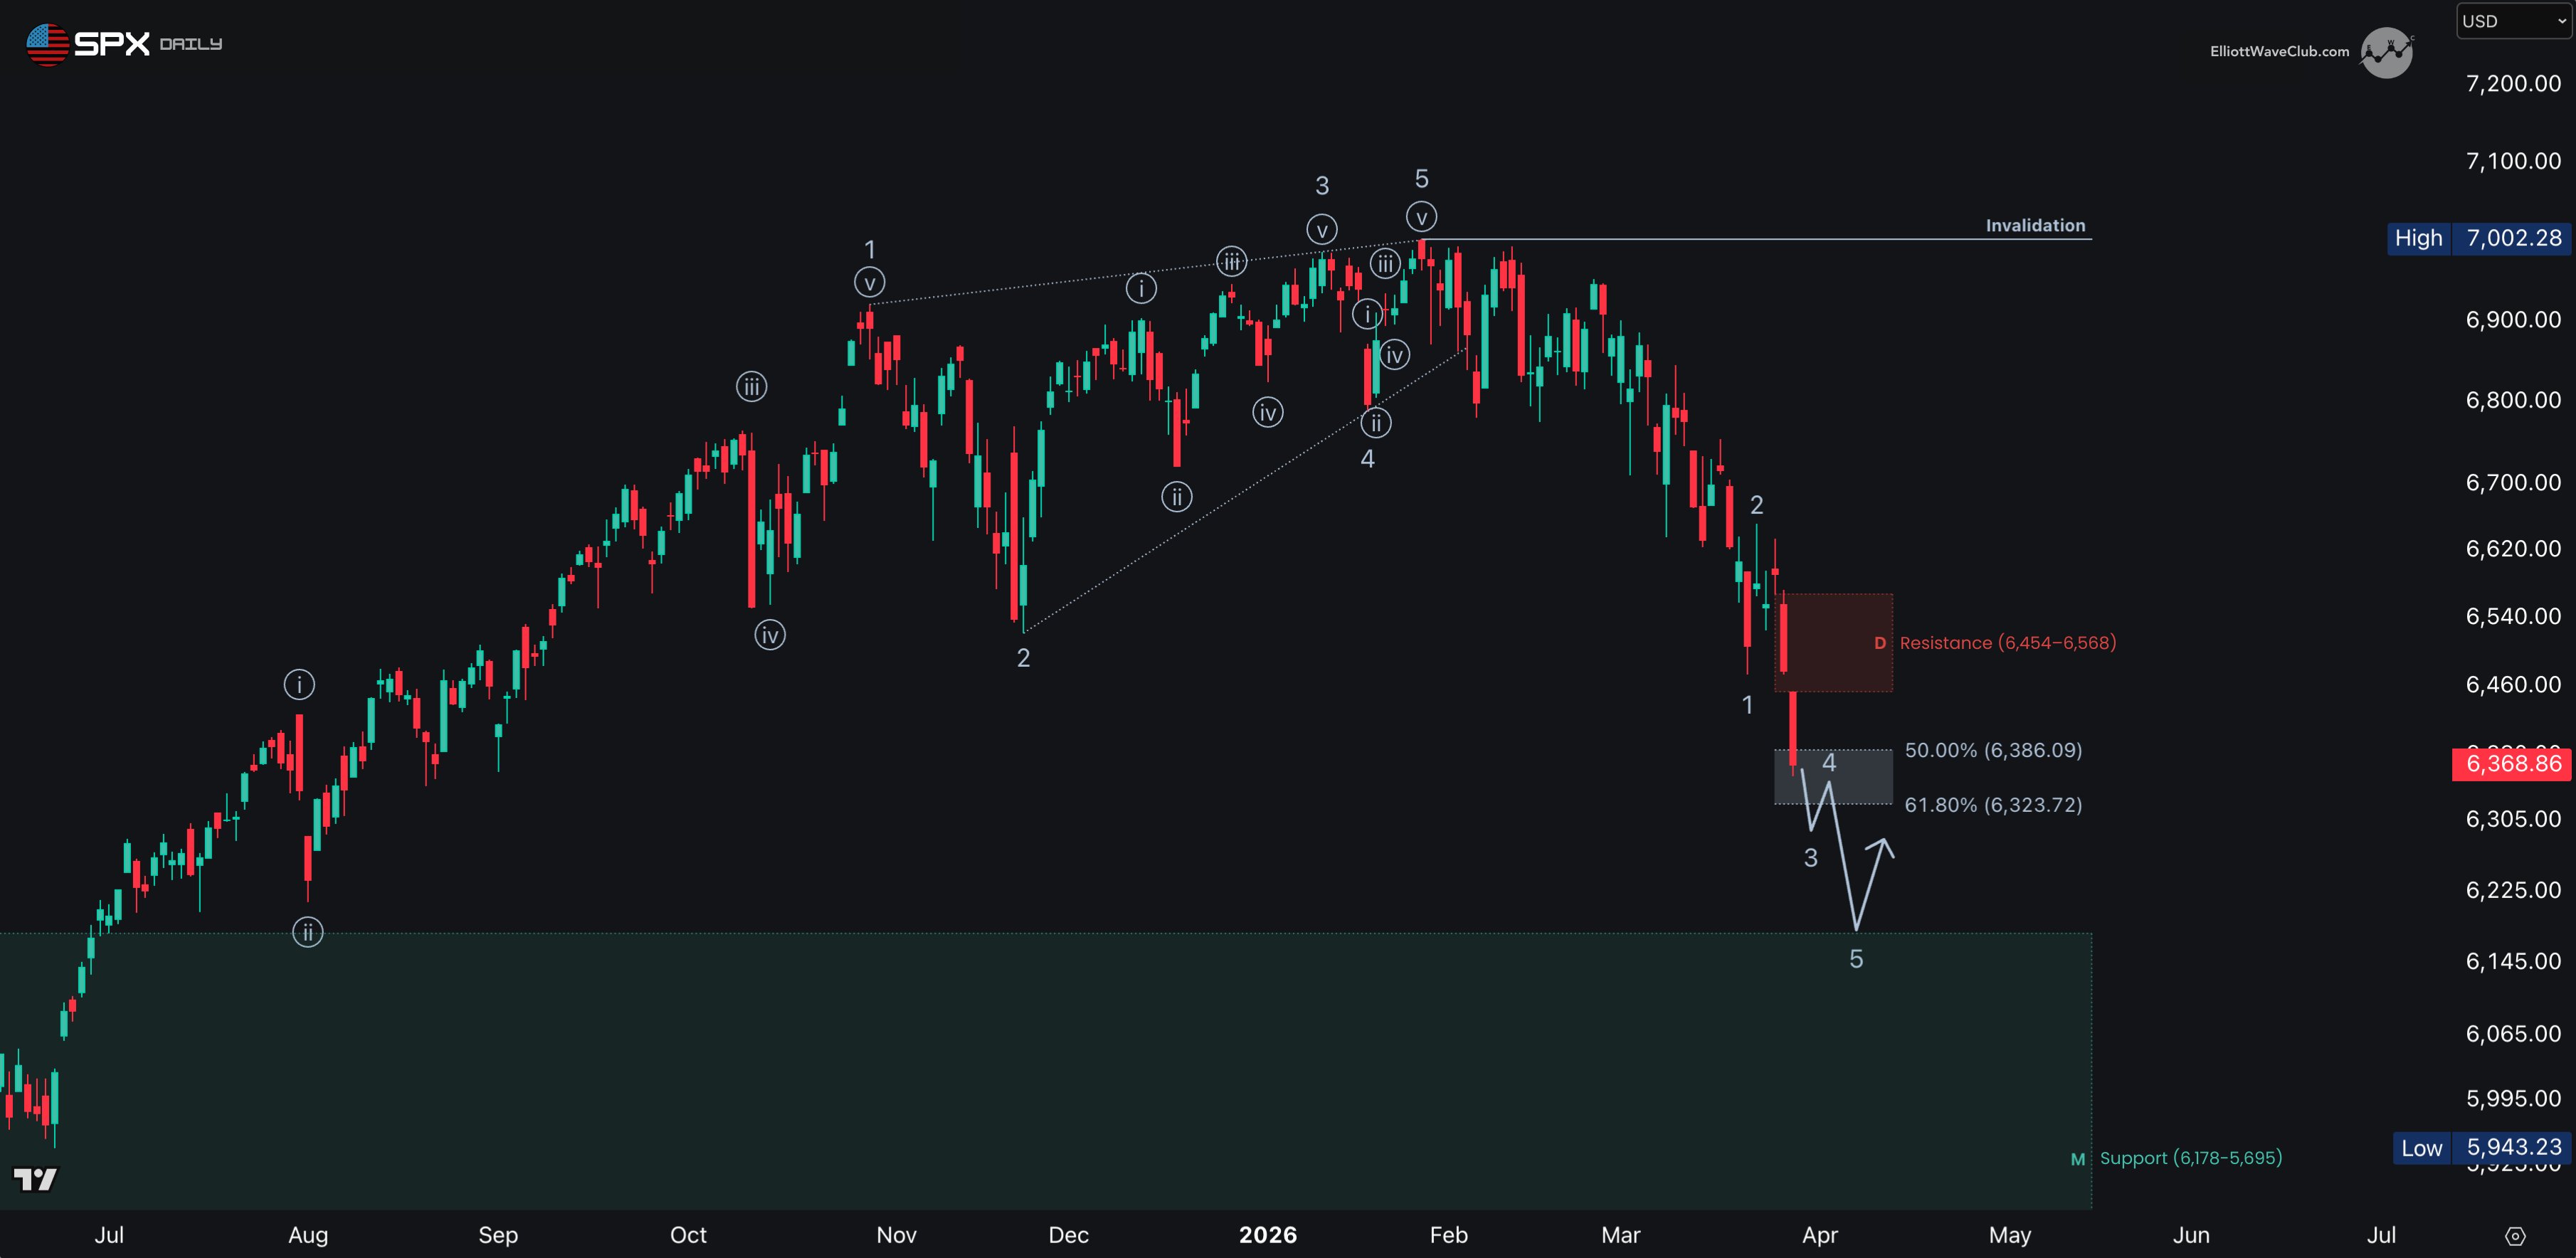This screenshot has height=1258, width=2576.
Task: Click the ElliottWaveClub wave logo
Action: pyautogui.click(x=2386, y=52)
